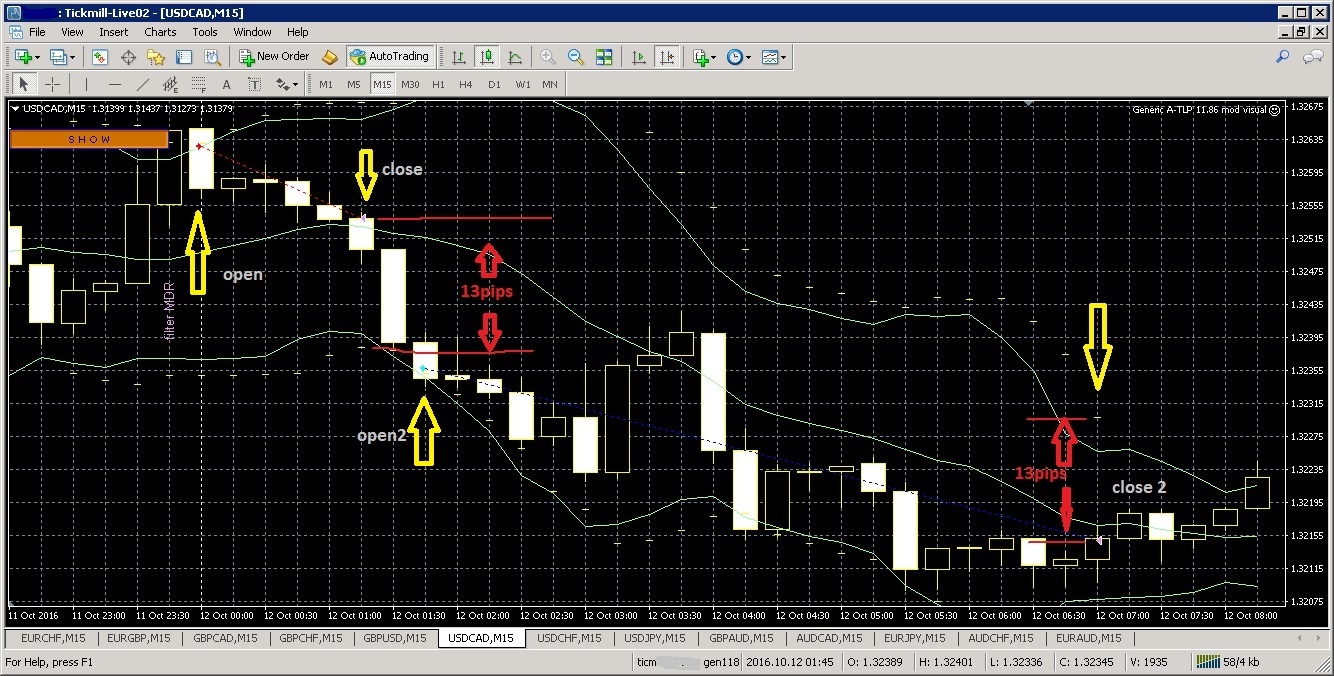
Task: Open the Strategy Tester icon
Action: tap(211, 57)
